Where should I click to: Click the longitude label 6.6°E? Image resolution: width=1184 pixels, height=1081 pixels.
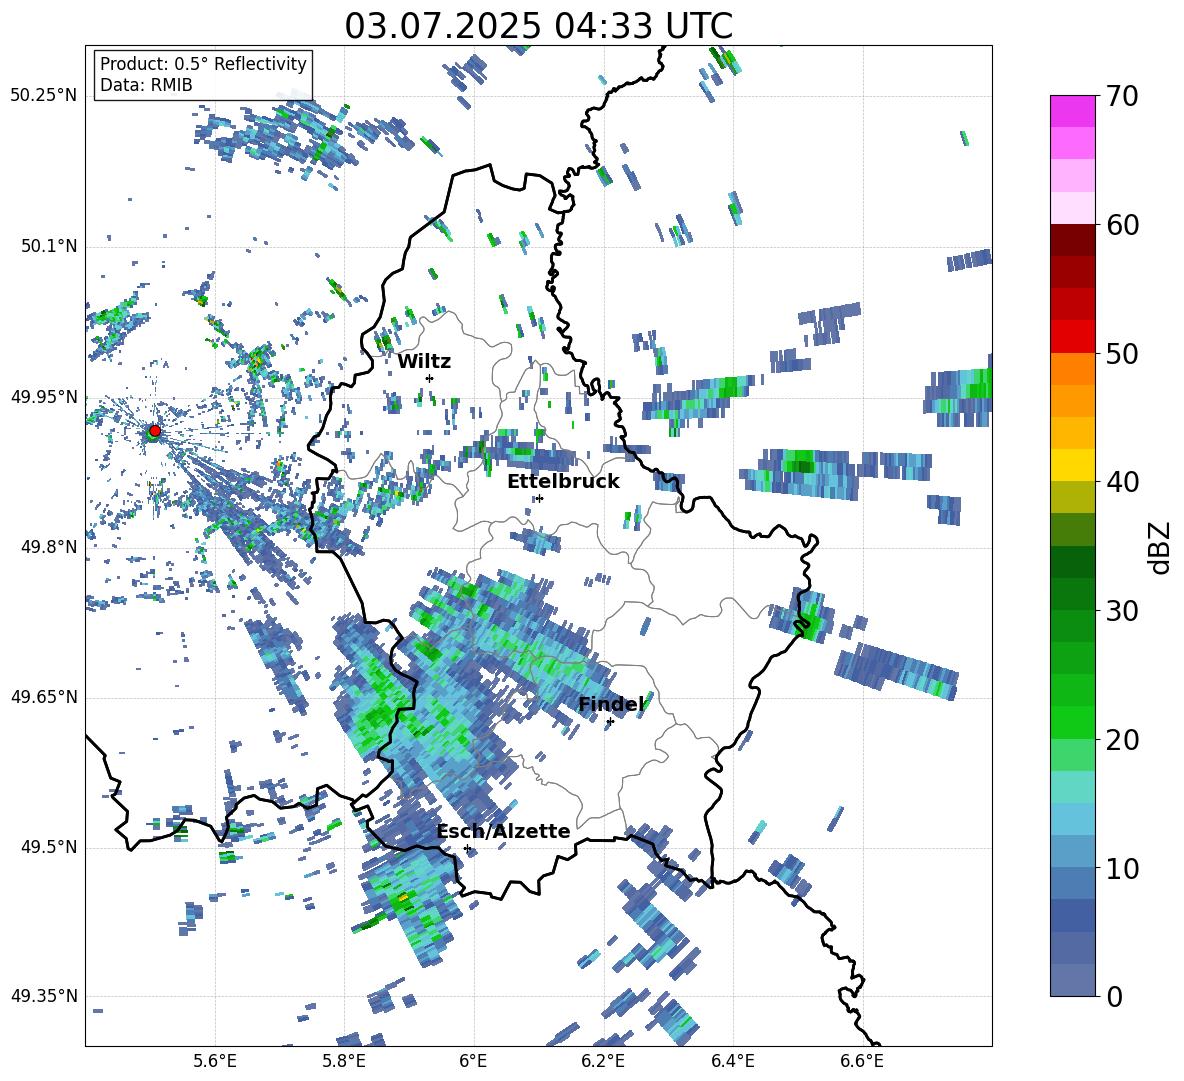[862, 1062]
